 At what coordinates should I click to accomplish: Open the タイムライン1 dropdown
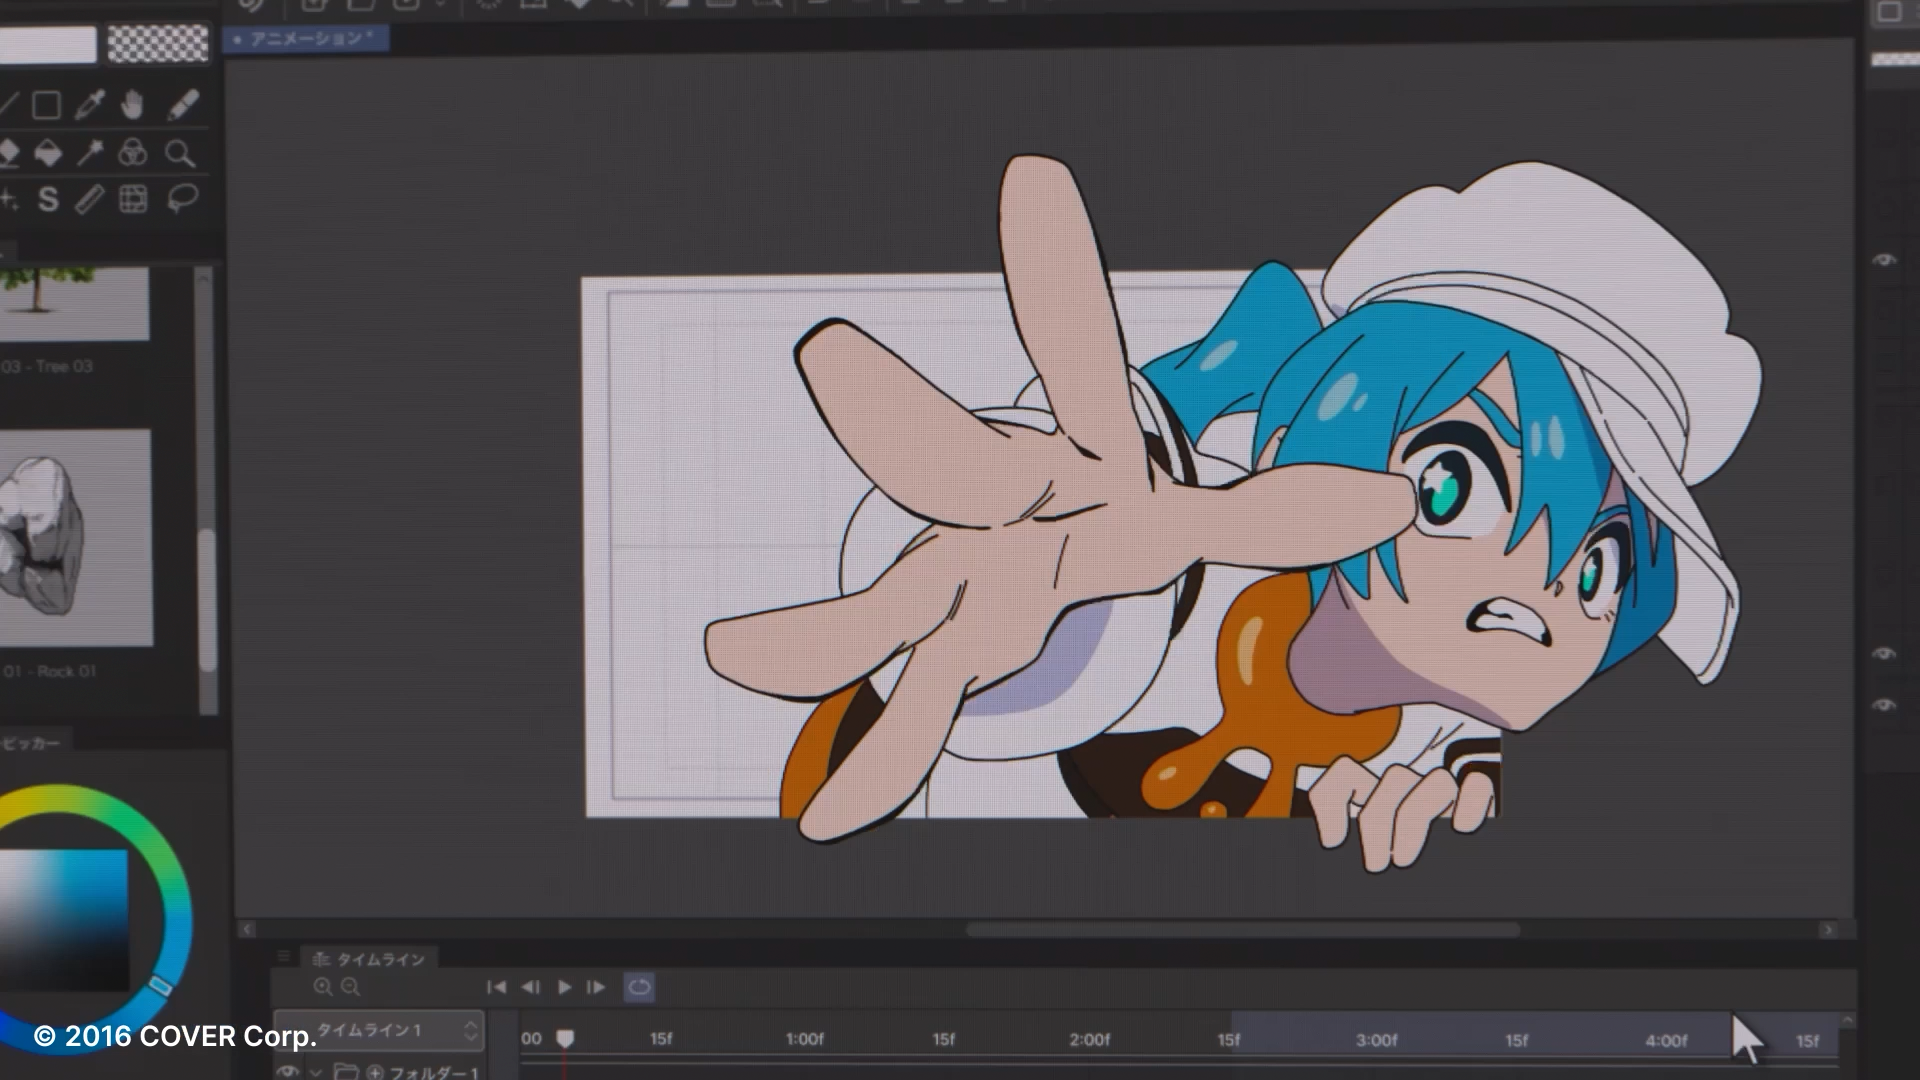(380, 1030)
